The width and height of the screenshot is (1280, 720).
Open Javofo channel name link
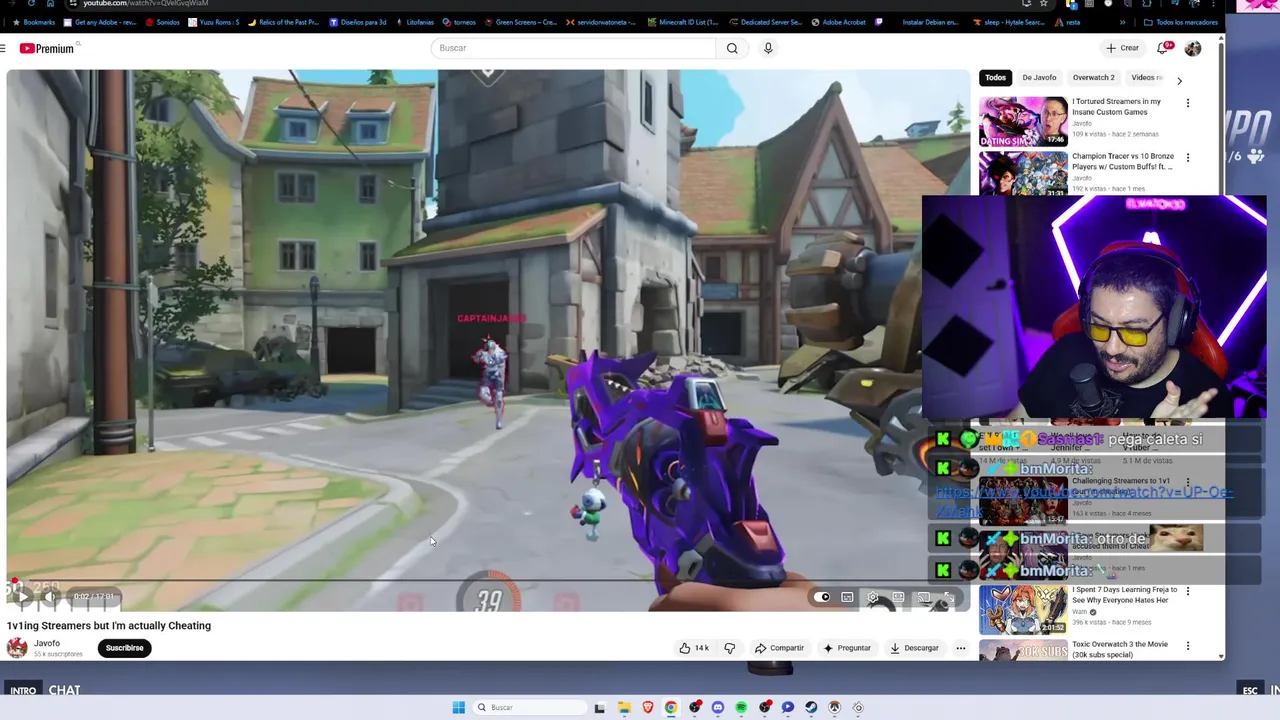click(x=47, y=643)
